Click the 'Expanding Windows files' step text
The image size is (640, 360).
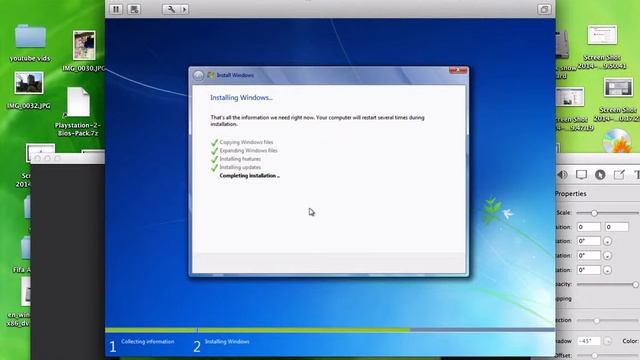point(248,151)
